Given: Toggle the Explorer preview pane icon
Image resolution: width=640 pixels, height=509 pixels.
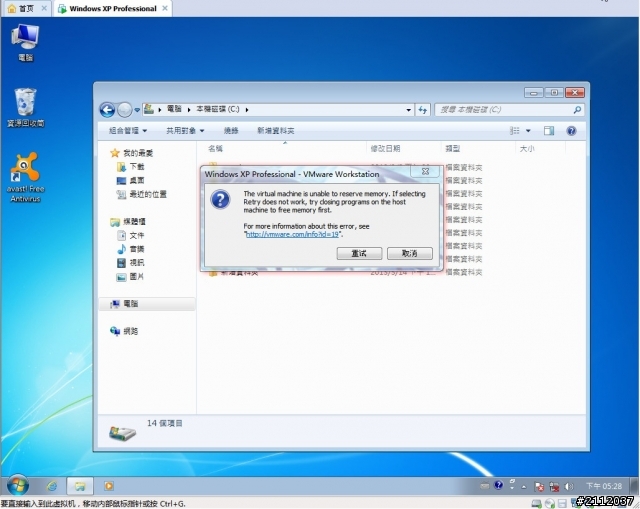Looking at the screenshot, I should [x=549, y=131].
